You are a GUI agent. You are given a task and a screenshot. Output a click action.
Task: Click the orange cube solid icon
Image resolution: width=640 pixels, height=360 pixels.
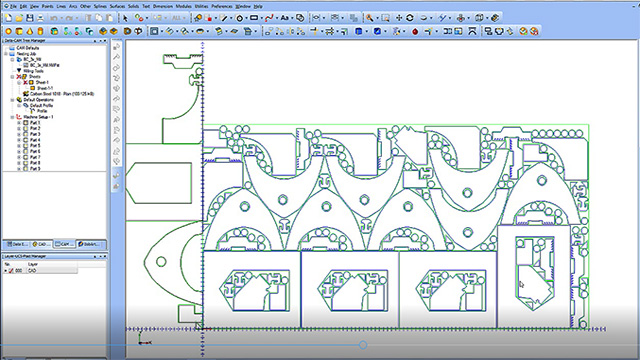click(x=19, y=31)
